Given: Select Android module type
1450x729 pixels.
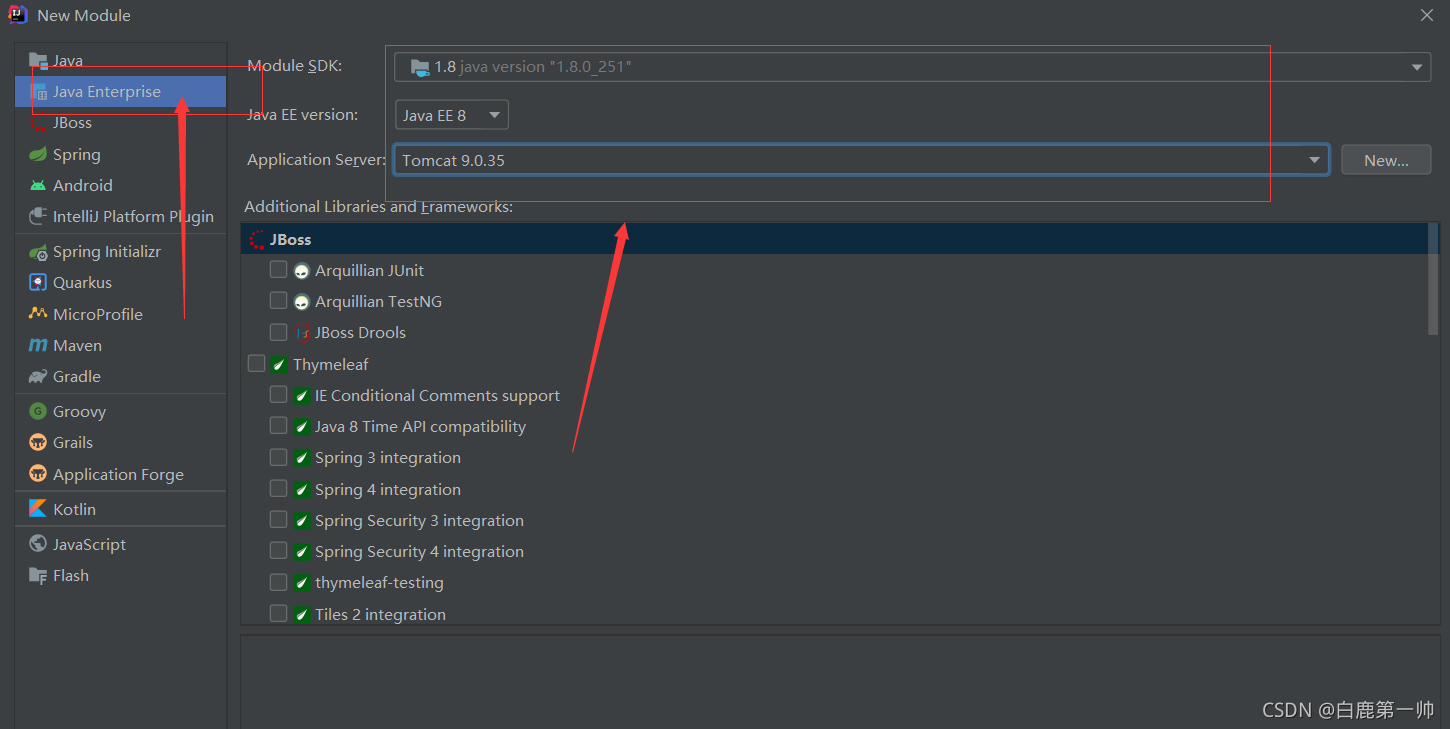Looking at the screenshot, I should pyautogui.click(x=120, y=185).
